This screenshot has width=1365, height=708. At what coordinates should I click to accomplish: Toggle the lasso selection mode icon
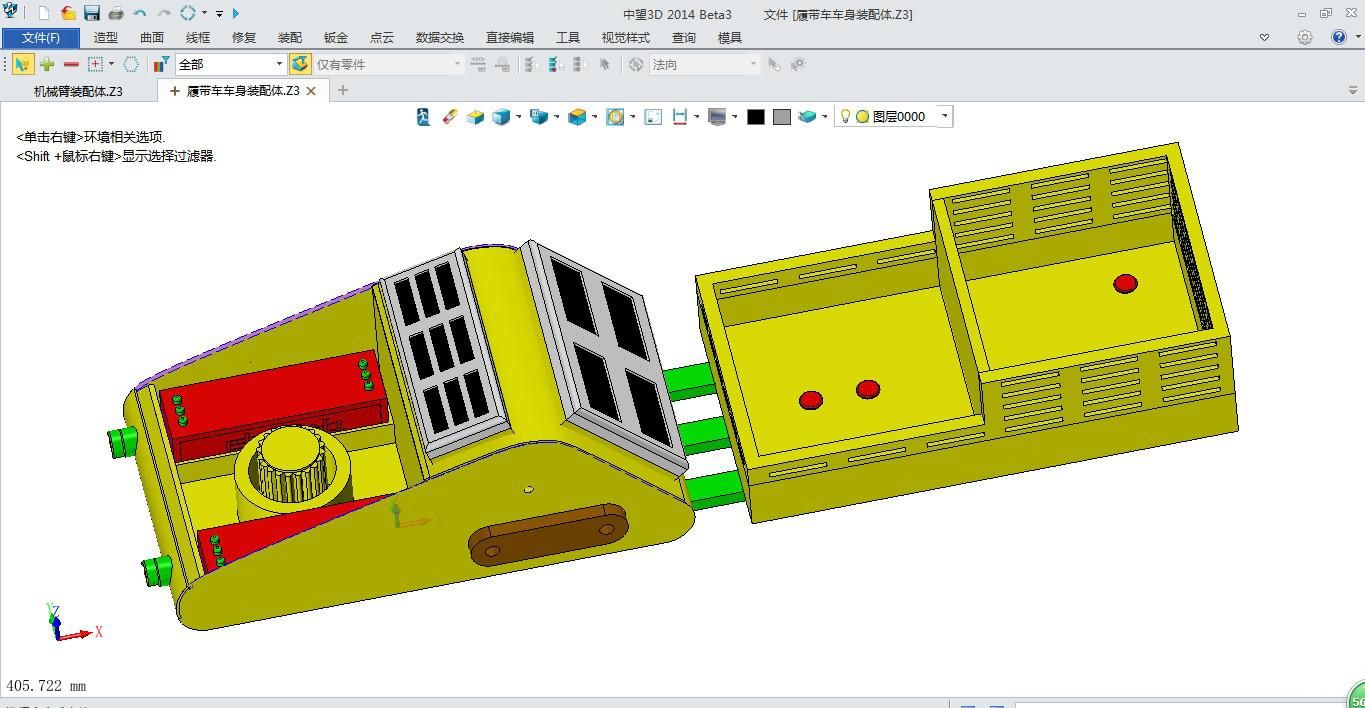point(131,63)
